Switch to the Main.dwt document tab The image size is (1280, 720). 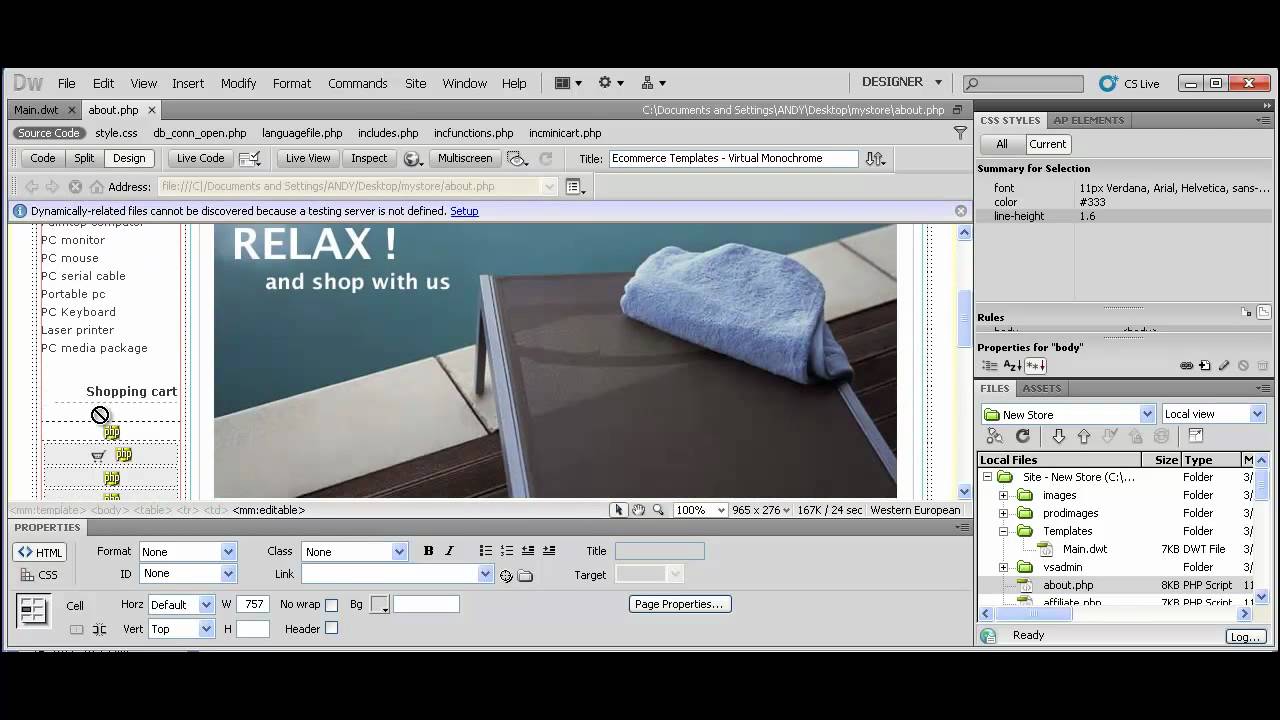(x=36, y=110)
